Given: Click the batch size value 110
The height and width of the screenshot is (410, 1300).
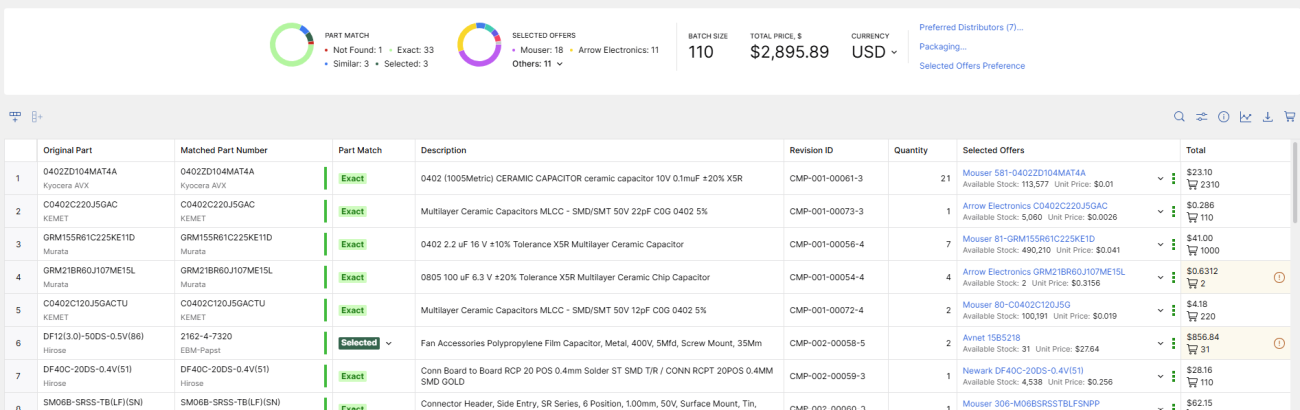Looking at the screenshot, I should 701,52.
